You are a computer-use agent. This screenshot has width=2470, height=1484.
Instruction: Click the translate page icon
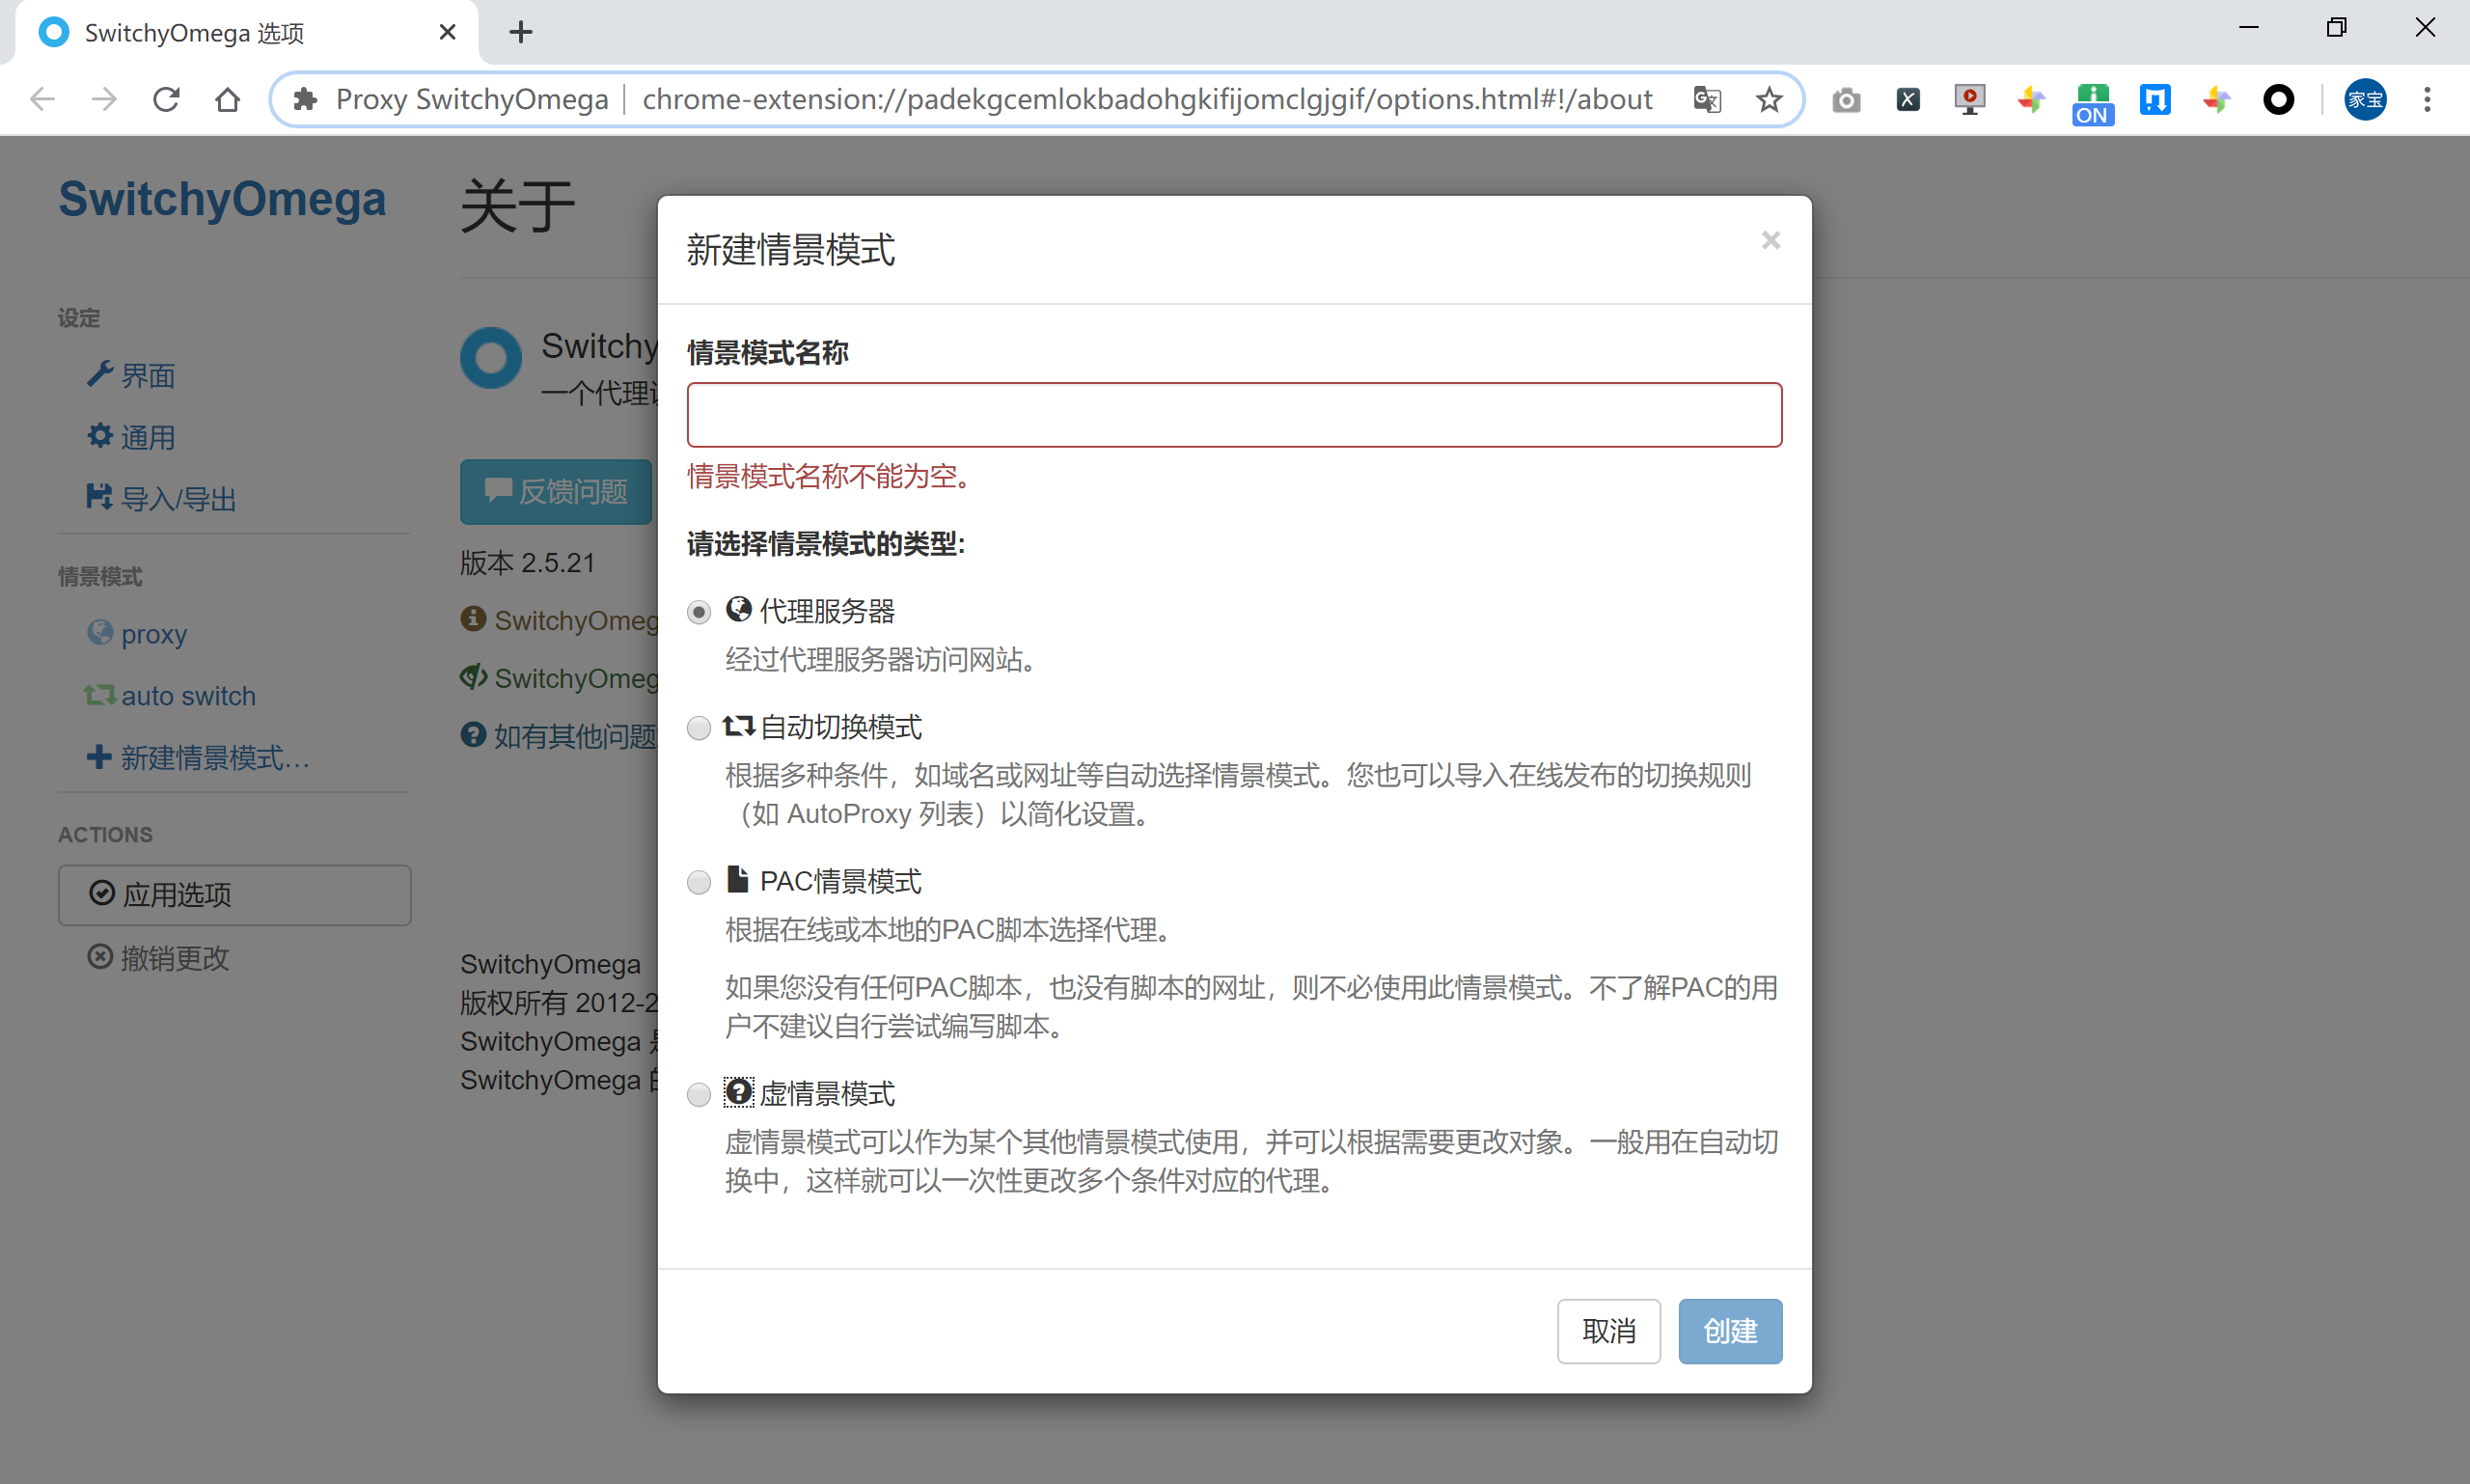tap(1707, 99)
